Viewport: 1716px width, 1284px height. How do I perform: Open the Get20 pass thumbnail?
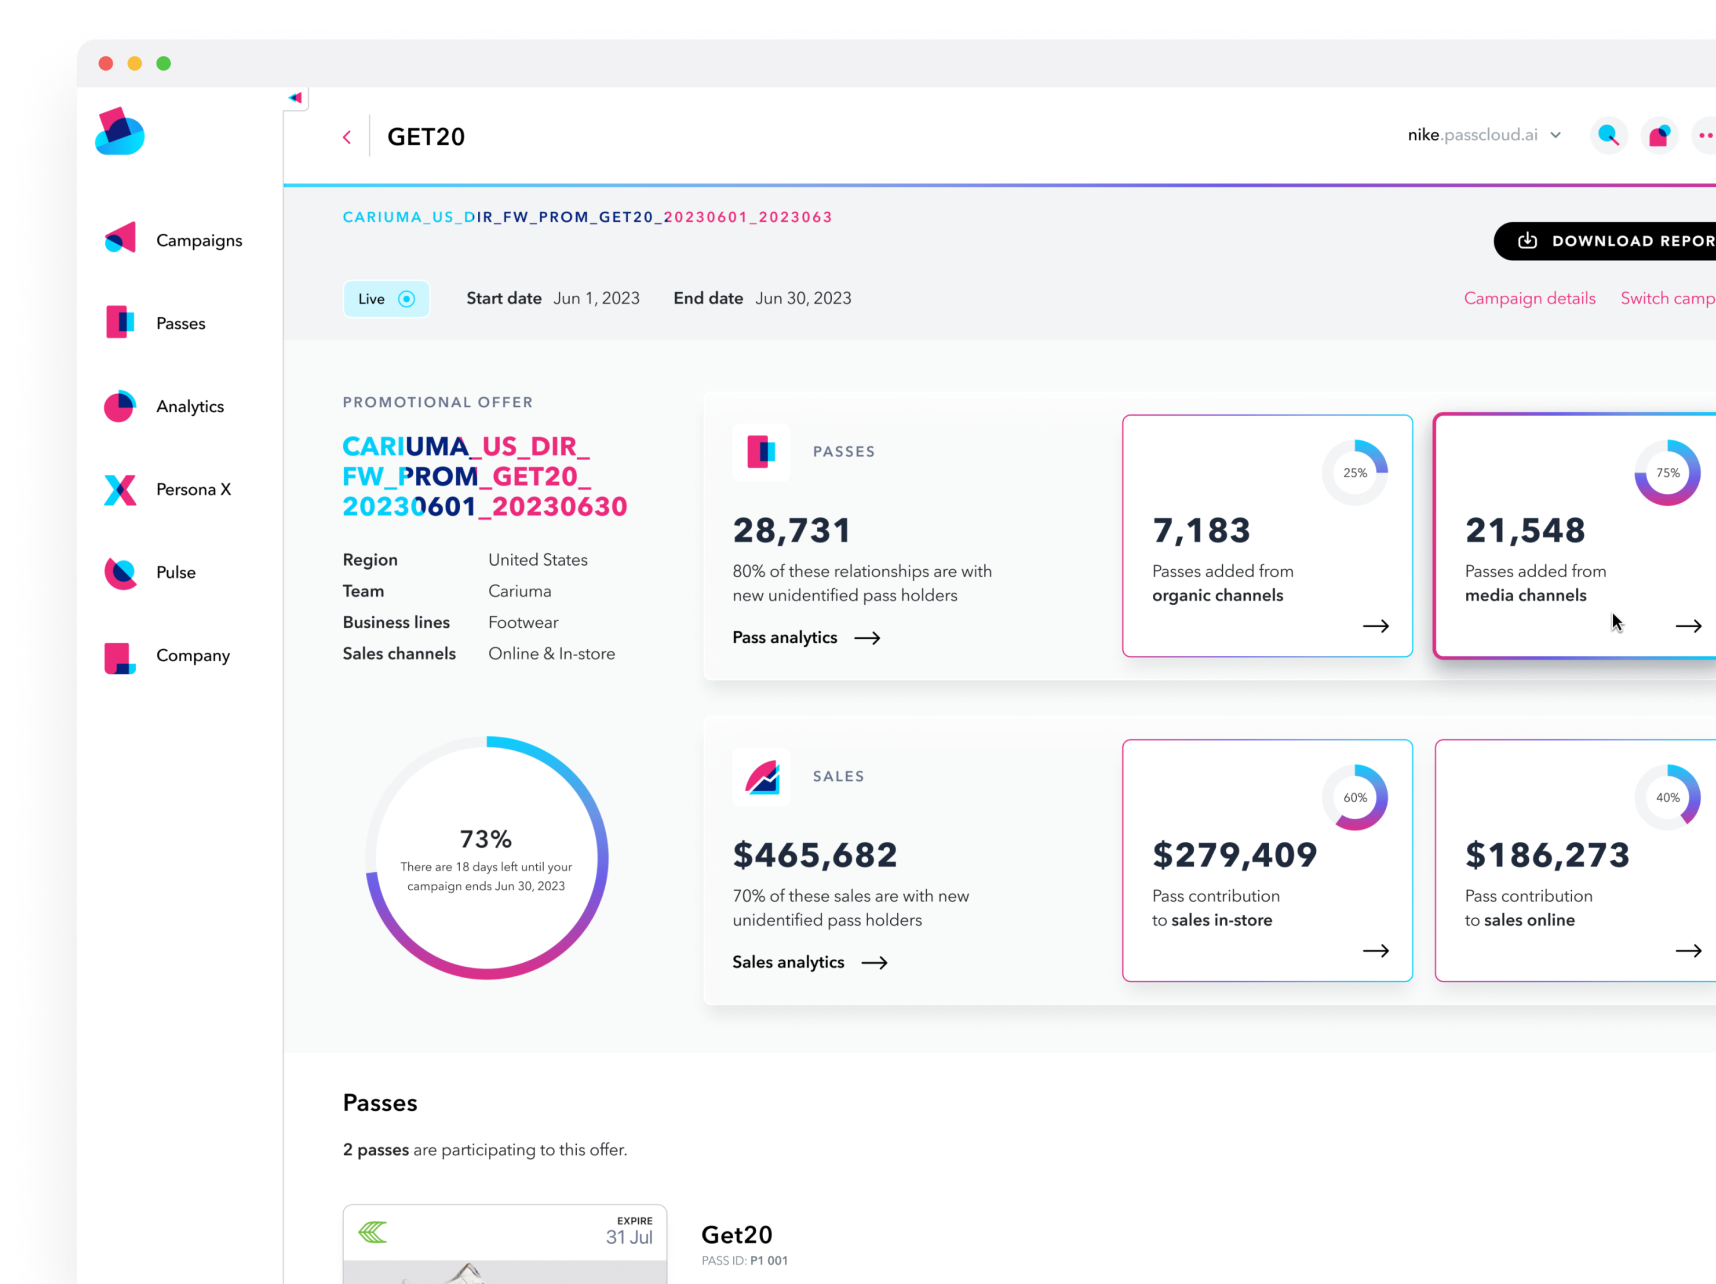pos(504,1244)
